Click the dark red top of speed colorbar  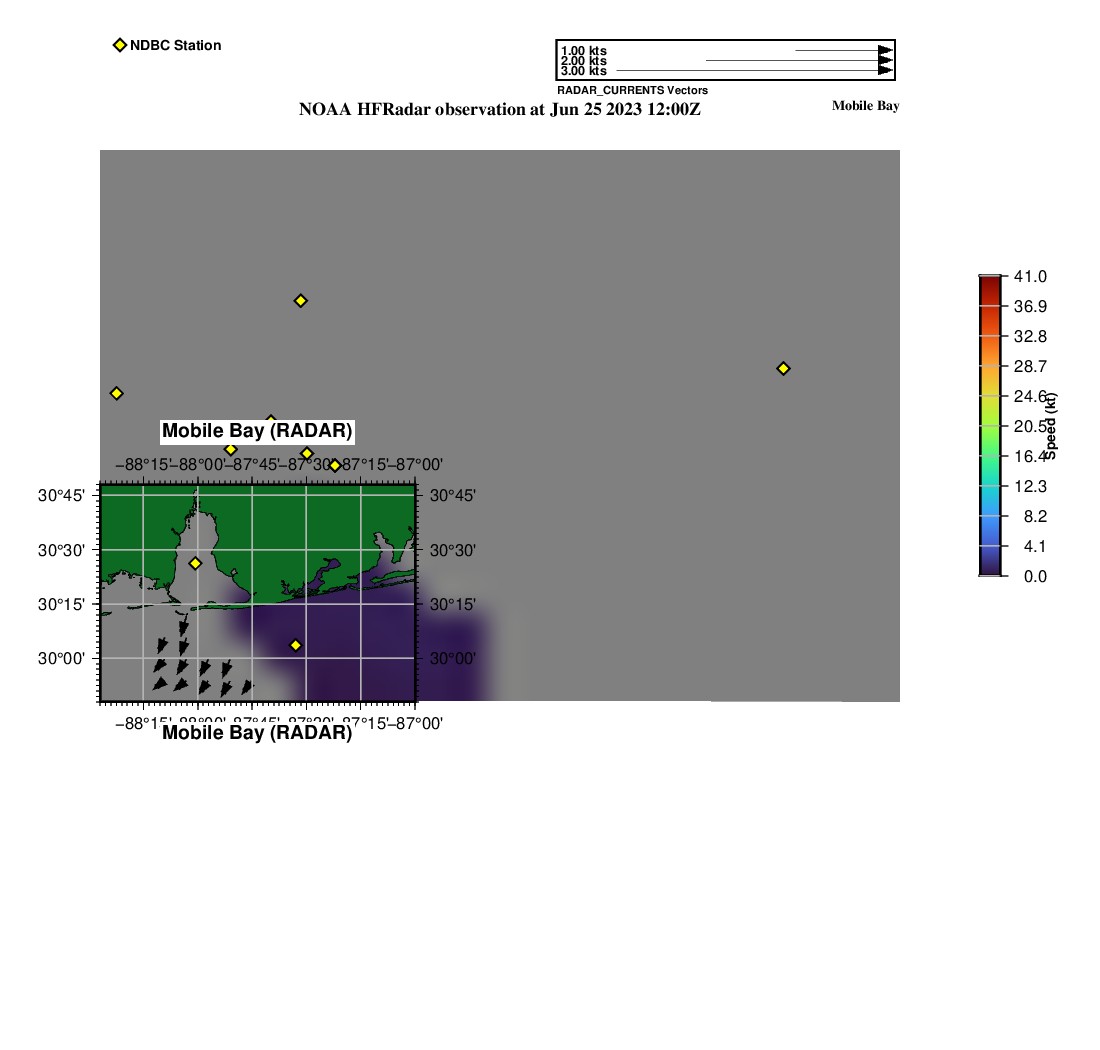(990, 282)
